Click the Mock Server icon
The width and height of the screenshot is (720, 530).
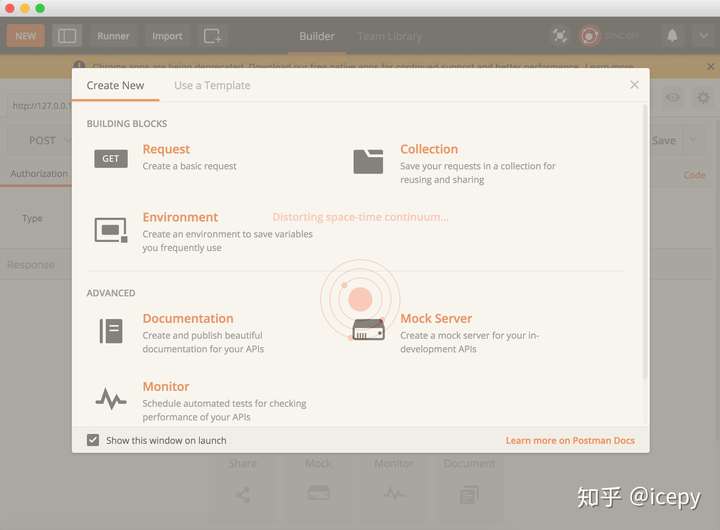(368, 329)
